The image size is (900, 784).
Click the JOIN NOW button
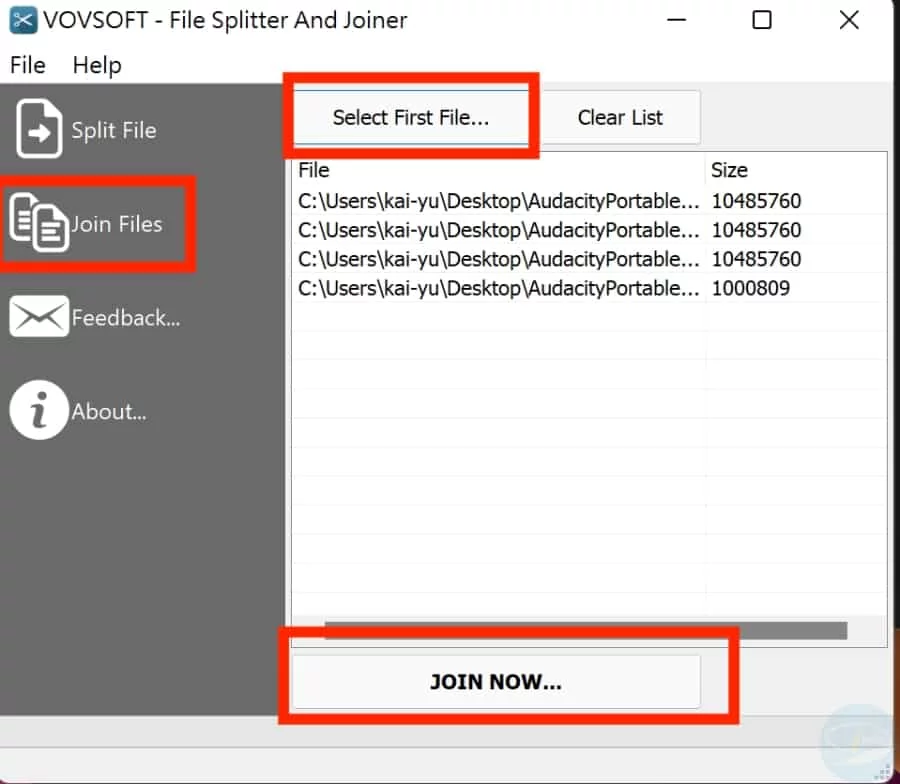pos(496,681)
